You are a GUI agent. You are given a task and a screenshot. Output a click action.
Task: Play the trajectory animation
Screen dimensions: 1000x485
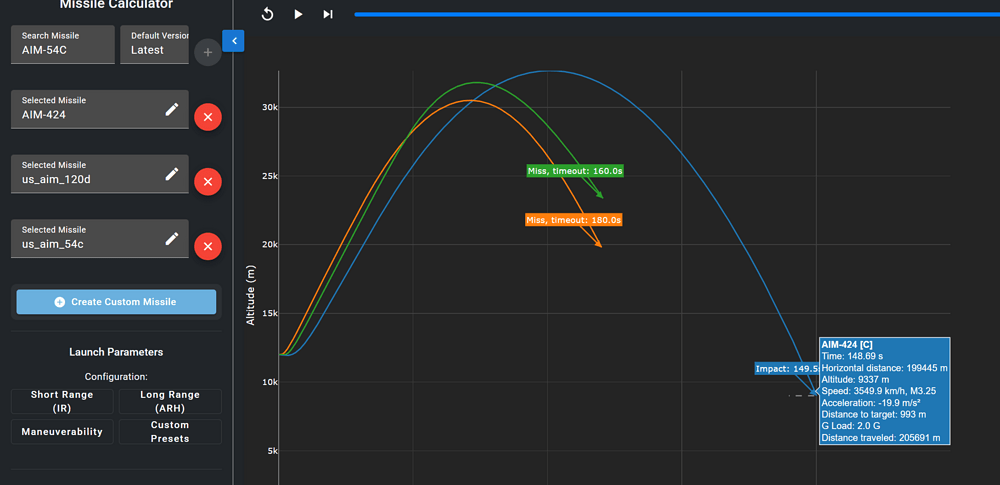point(298,14)
